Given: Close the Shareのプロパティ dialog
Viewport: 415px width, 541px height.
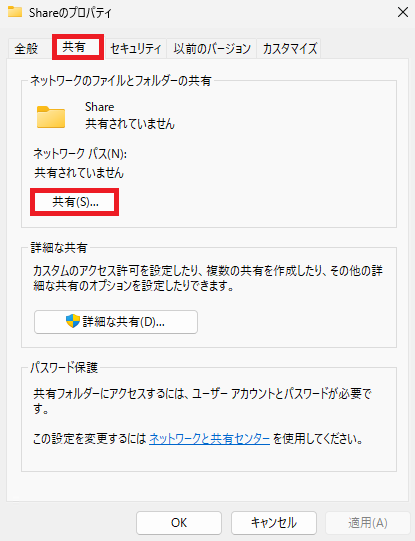Looking at the screenshot, I should 403,12.
